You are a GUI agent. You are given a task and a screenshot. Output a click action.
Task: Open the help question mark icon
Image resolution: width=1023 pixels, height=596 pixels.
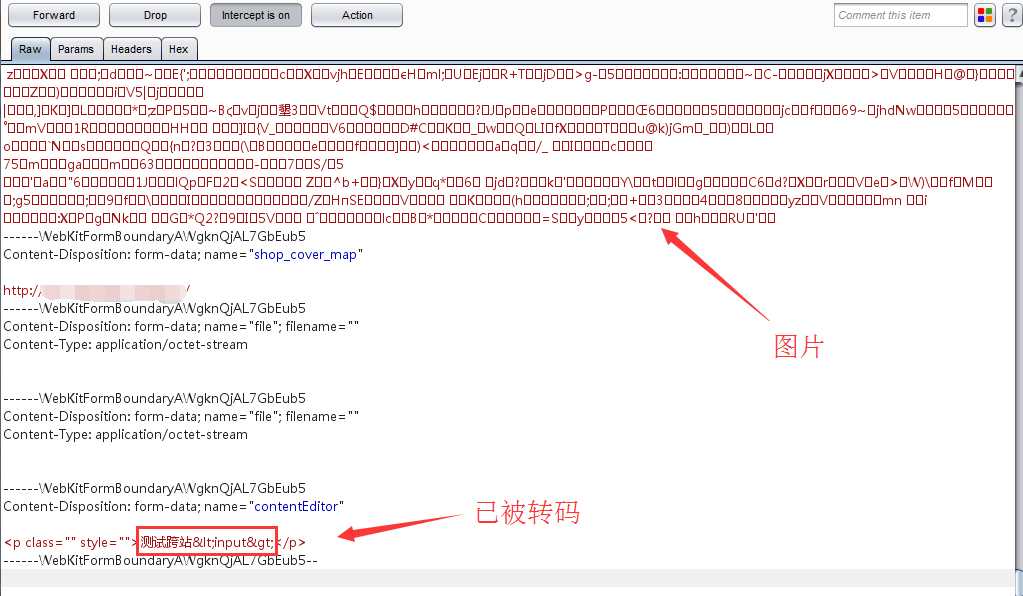[1011, 15]
